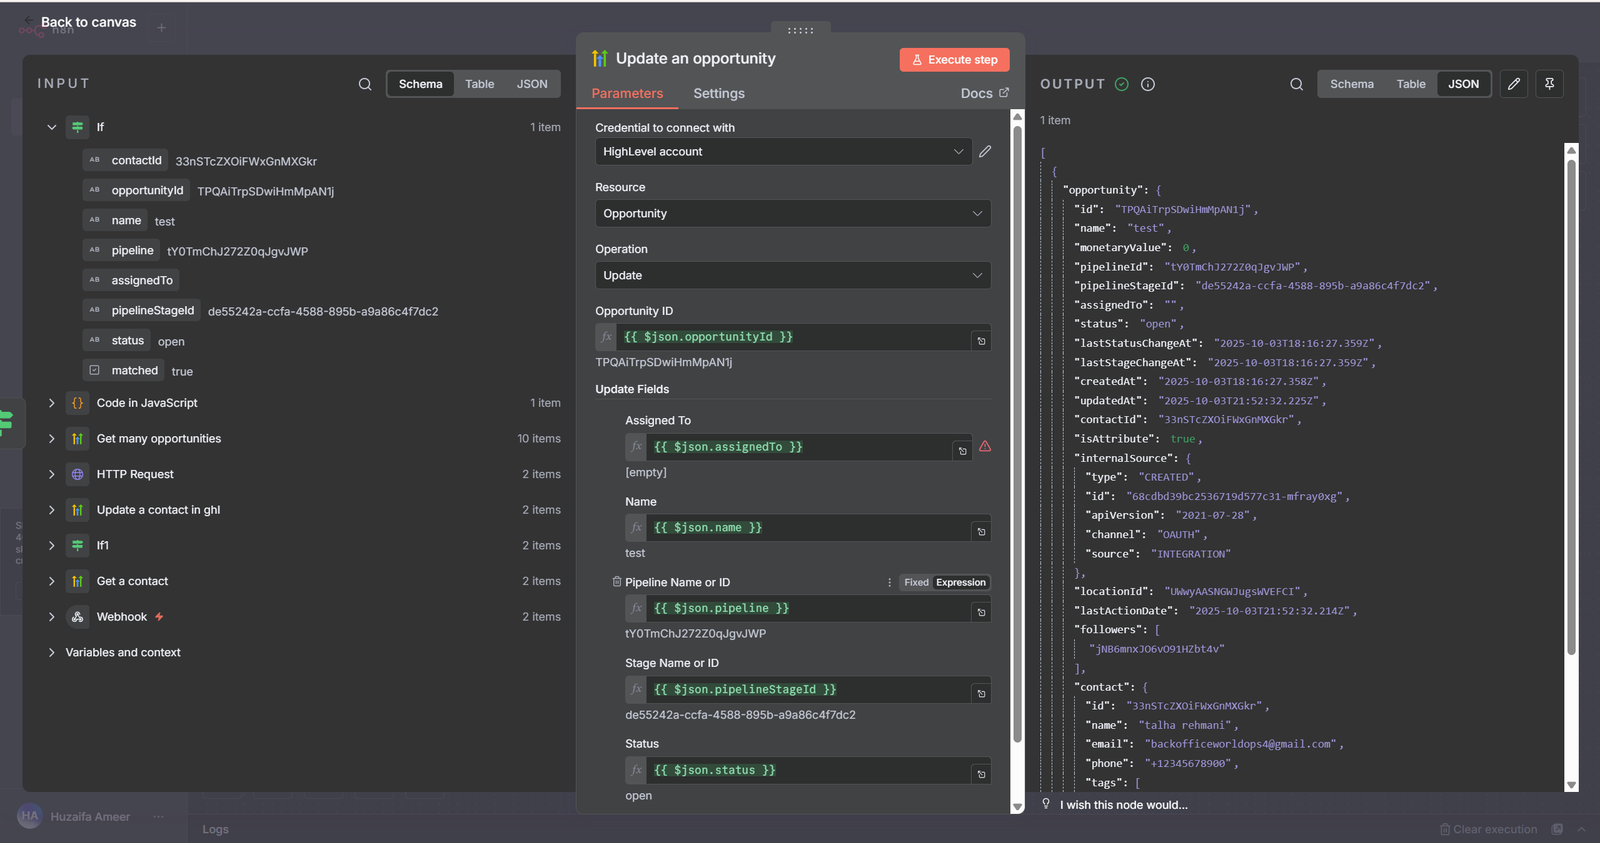Collapse the If input node
Screen dimensions: 1600x843
[52, 127]
